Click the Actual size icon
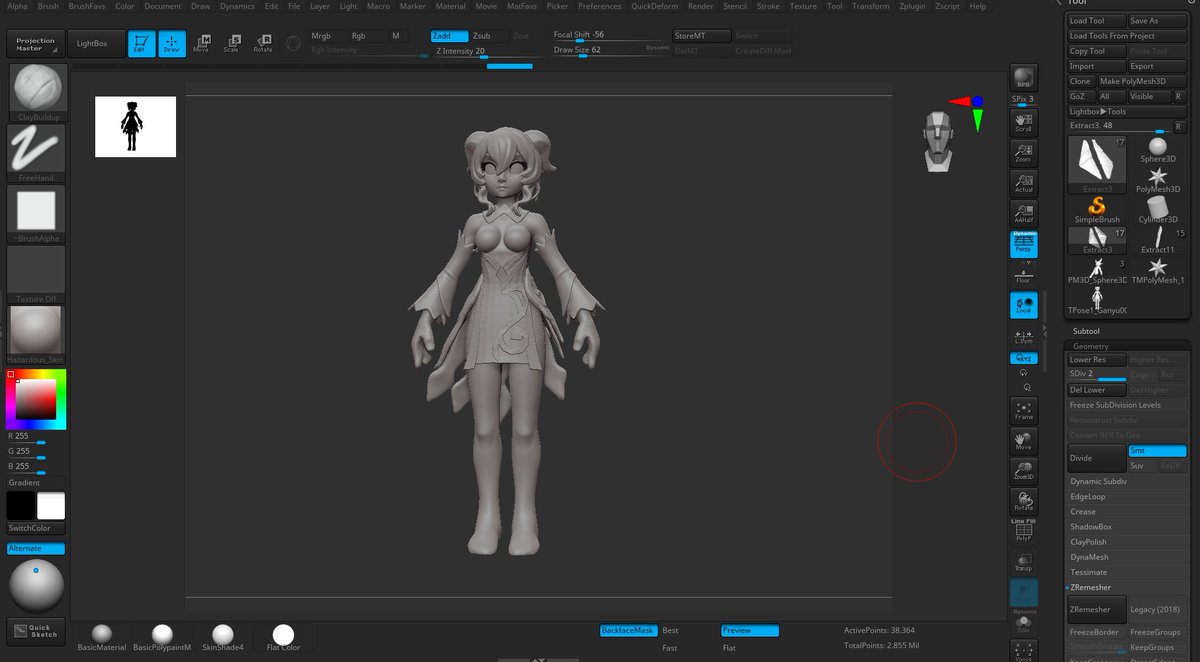The height and width of the screenshot is (662, 1200). (x=1023, y=182)
